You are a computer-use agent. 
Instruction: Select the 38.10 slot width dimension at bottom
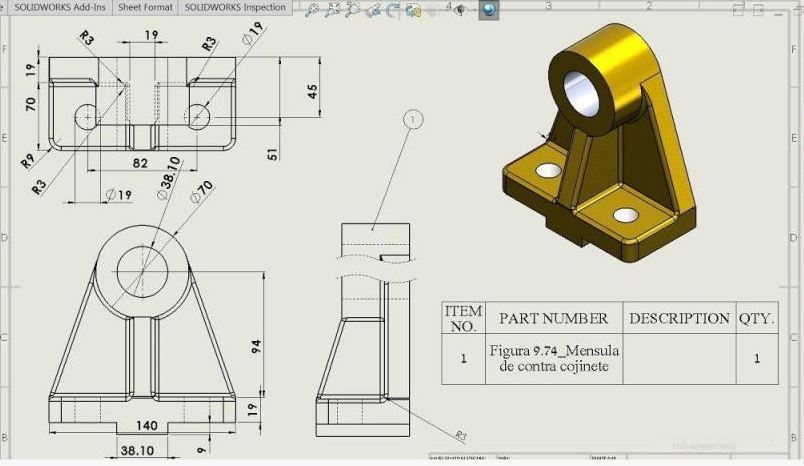click(x=137, y=451)
